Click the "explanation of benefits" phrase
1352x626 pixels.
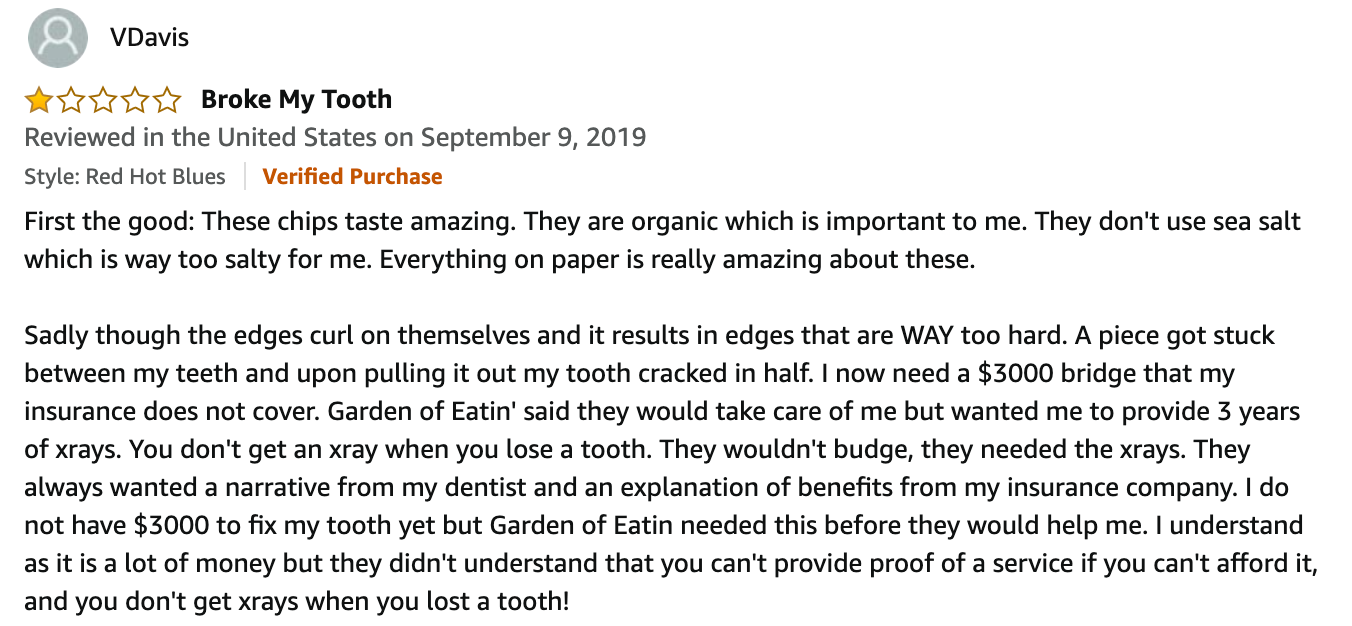(800, 487)
